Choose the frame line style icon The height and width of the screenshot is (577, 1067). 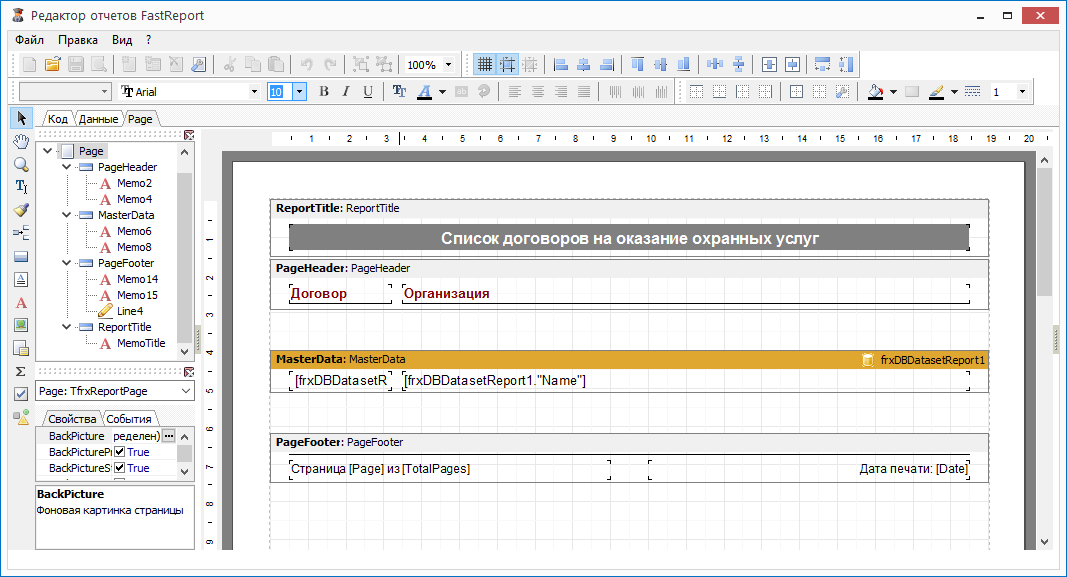pos(972,91)
